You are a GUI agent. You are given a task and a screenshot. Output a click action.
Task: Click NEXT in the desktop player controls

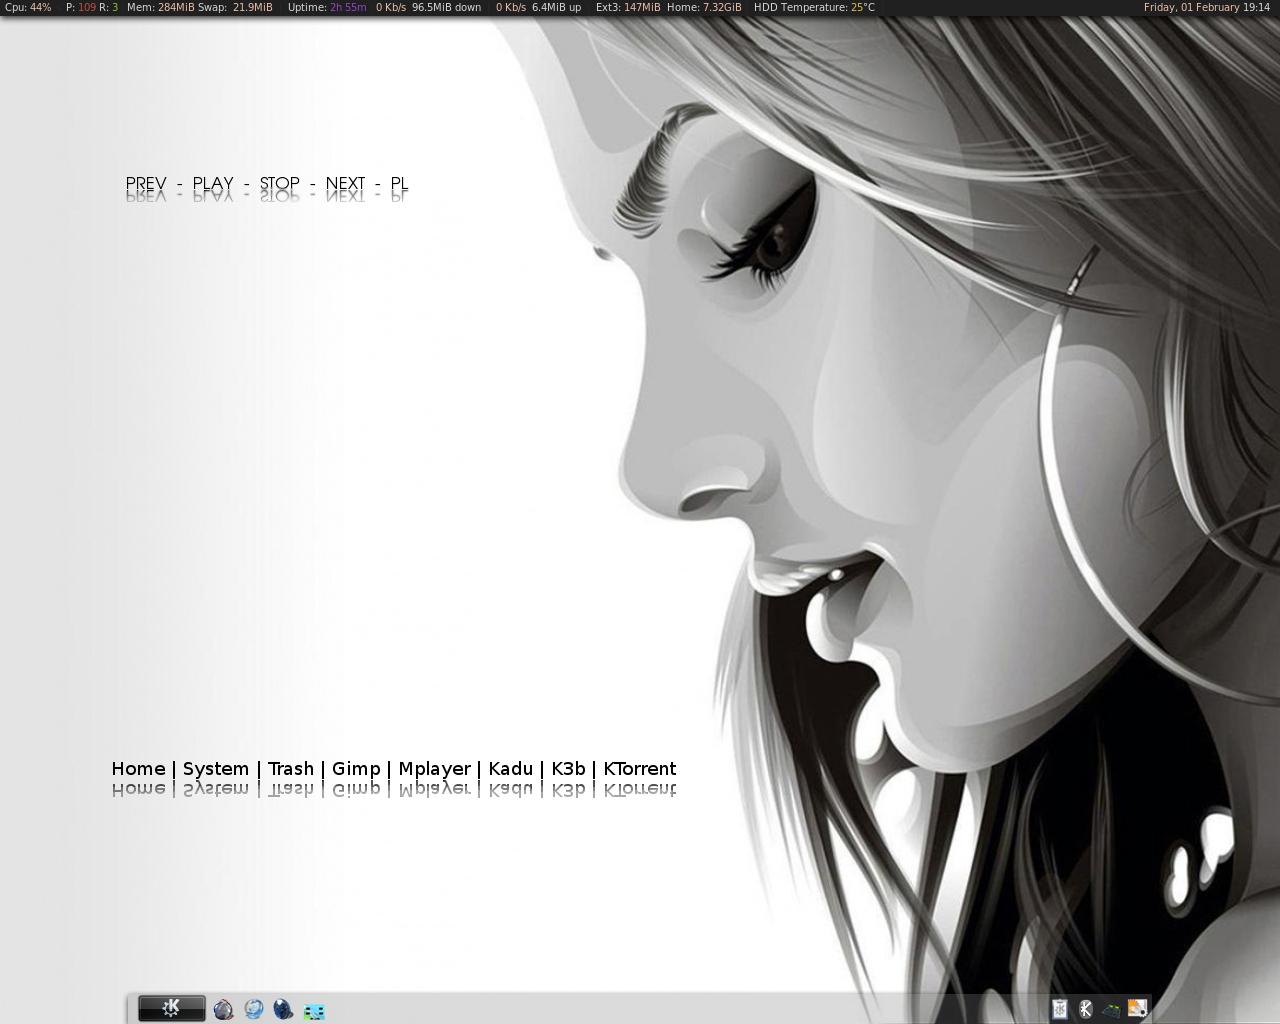pos(346,184)
